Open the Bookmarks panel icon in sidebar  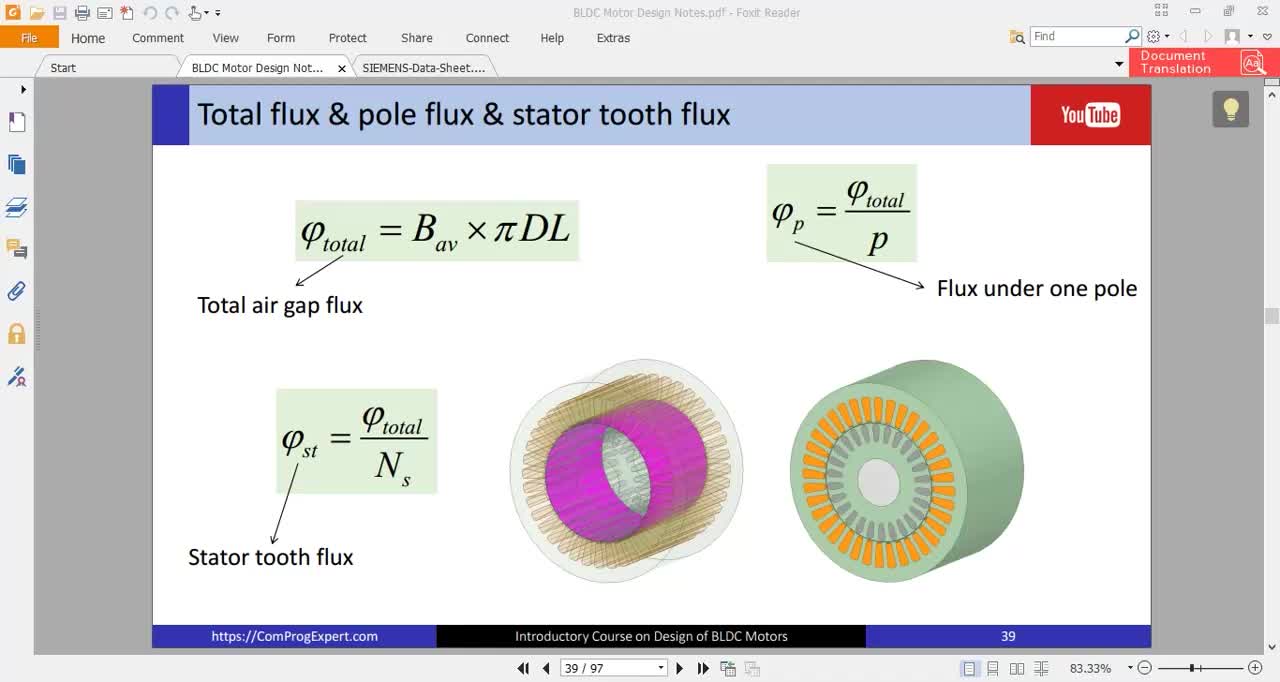coord(17,122)
